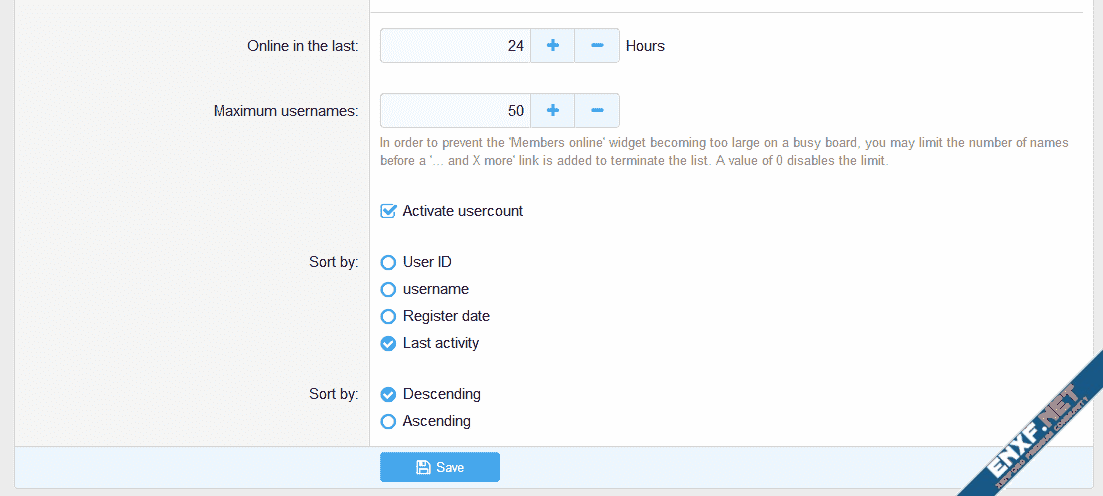Focus the Maximum usernames input field

[x=456, y=110]
